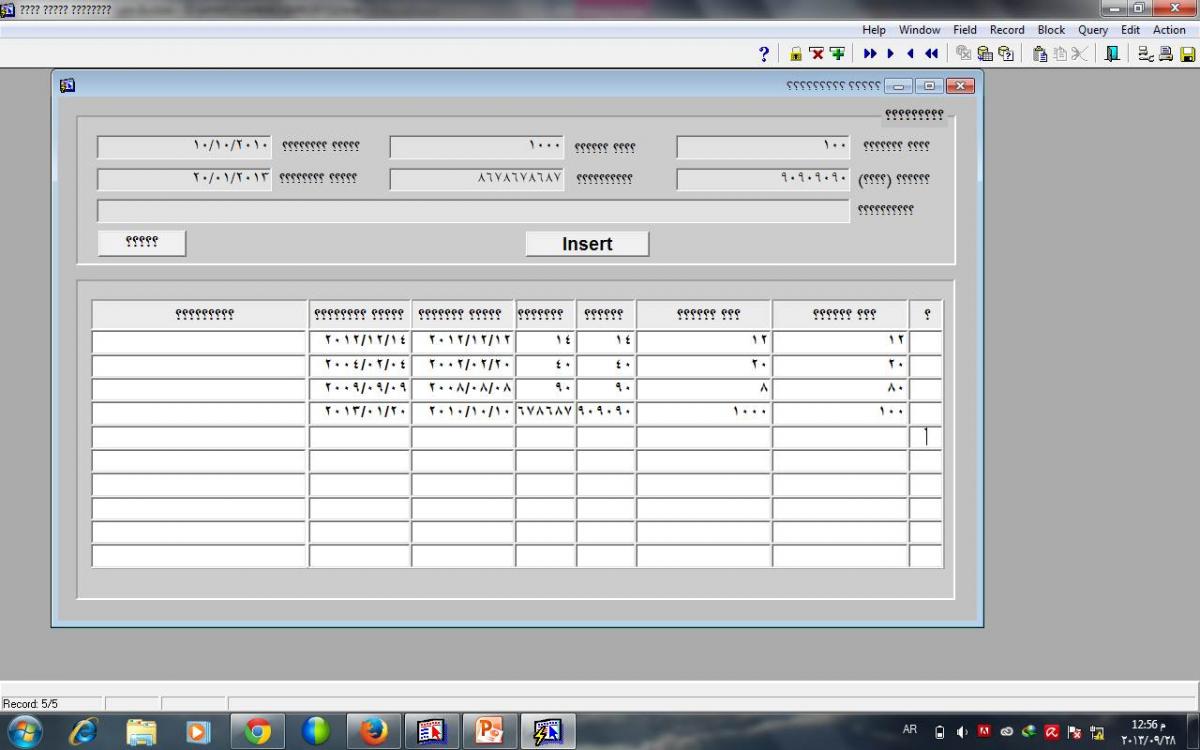Open the Query menu
1200x750 pixels.
pyautogui.click(x=1092, y=30)
